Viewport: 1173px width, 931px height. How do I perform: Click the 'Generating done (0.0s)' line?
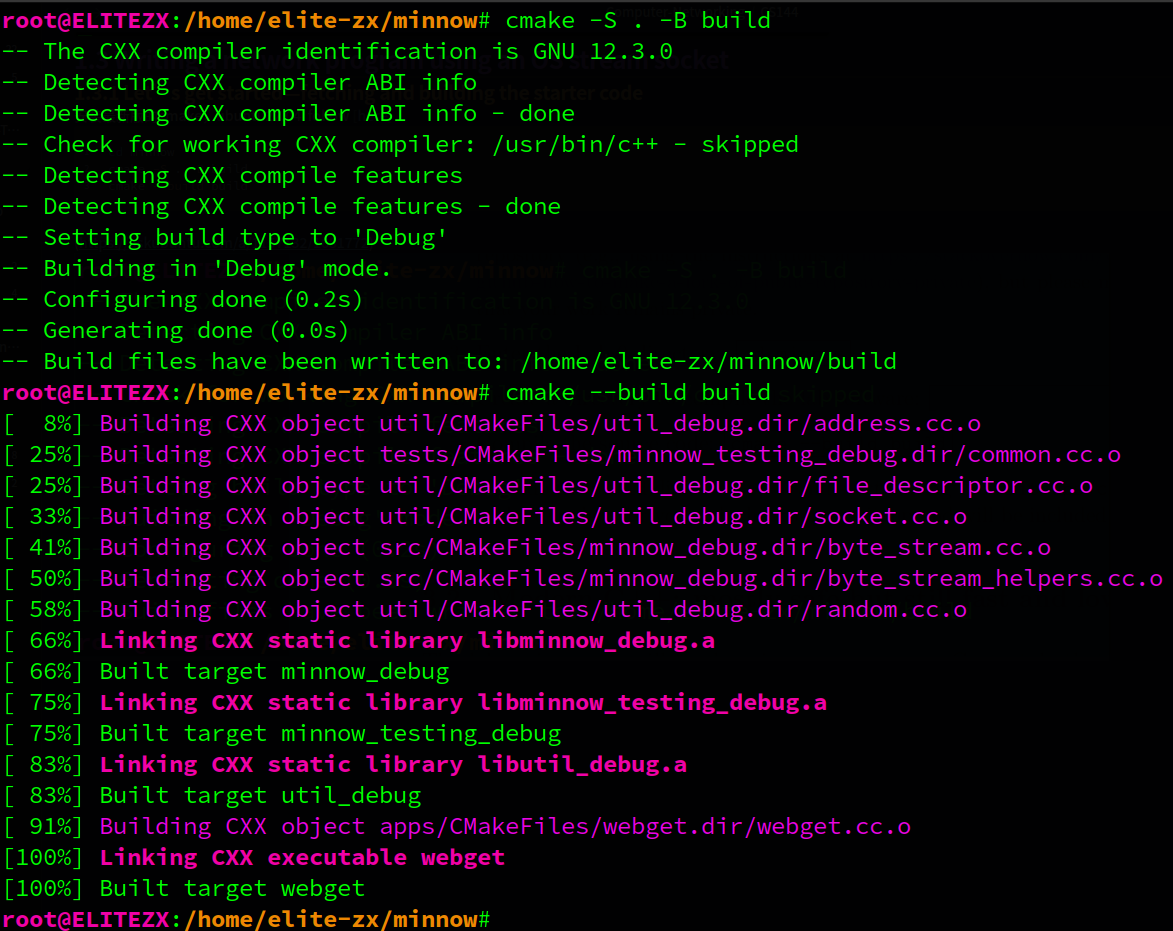pyautogui.click(x=176, y=331)
